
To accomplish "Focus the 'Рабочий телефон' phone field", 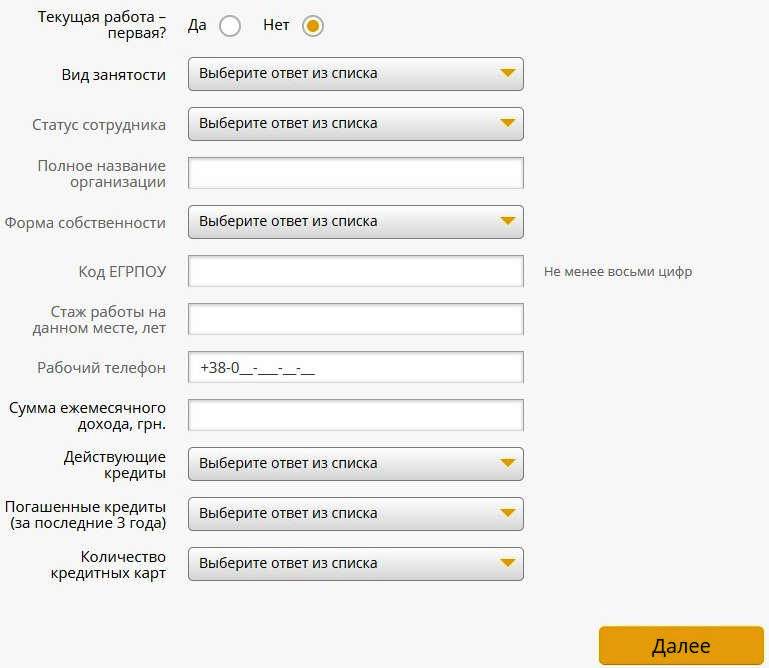I will 355,367.
